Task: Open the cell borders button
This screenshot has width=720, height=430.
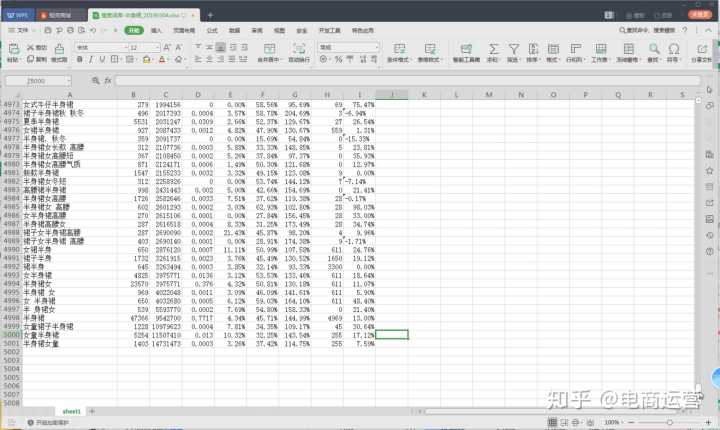Action: (x=114, y=59)
